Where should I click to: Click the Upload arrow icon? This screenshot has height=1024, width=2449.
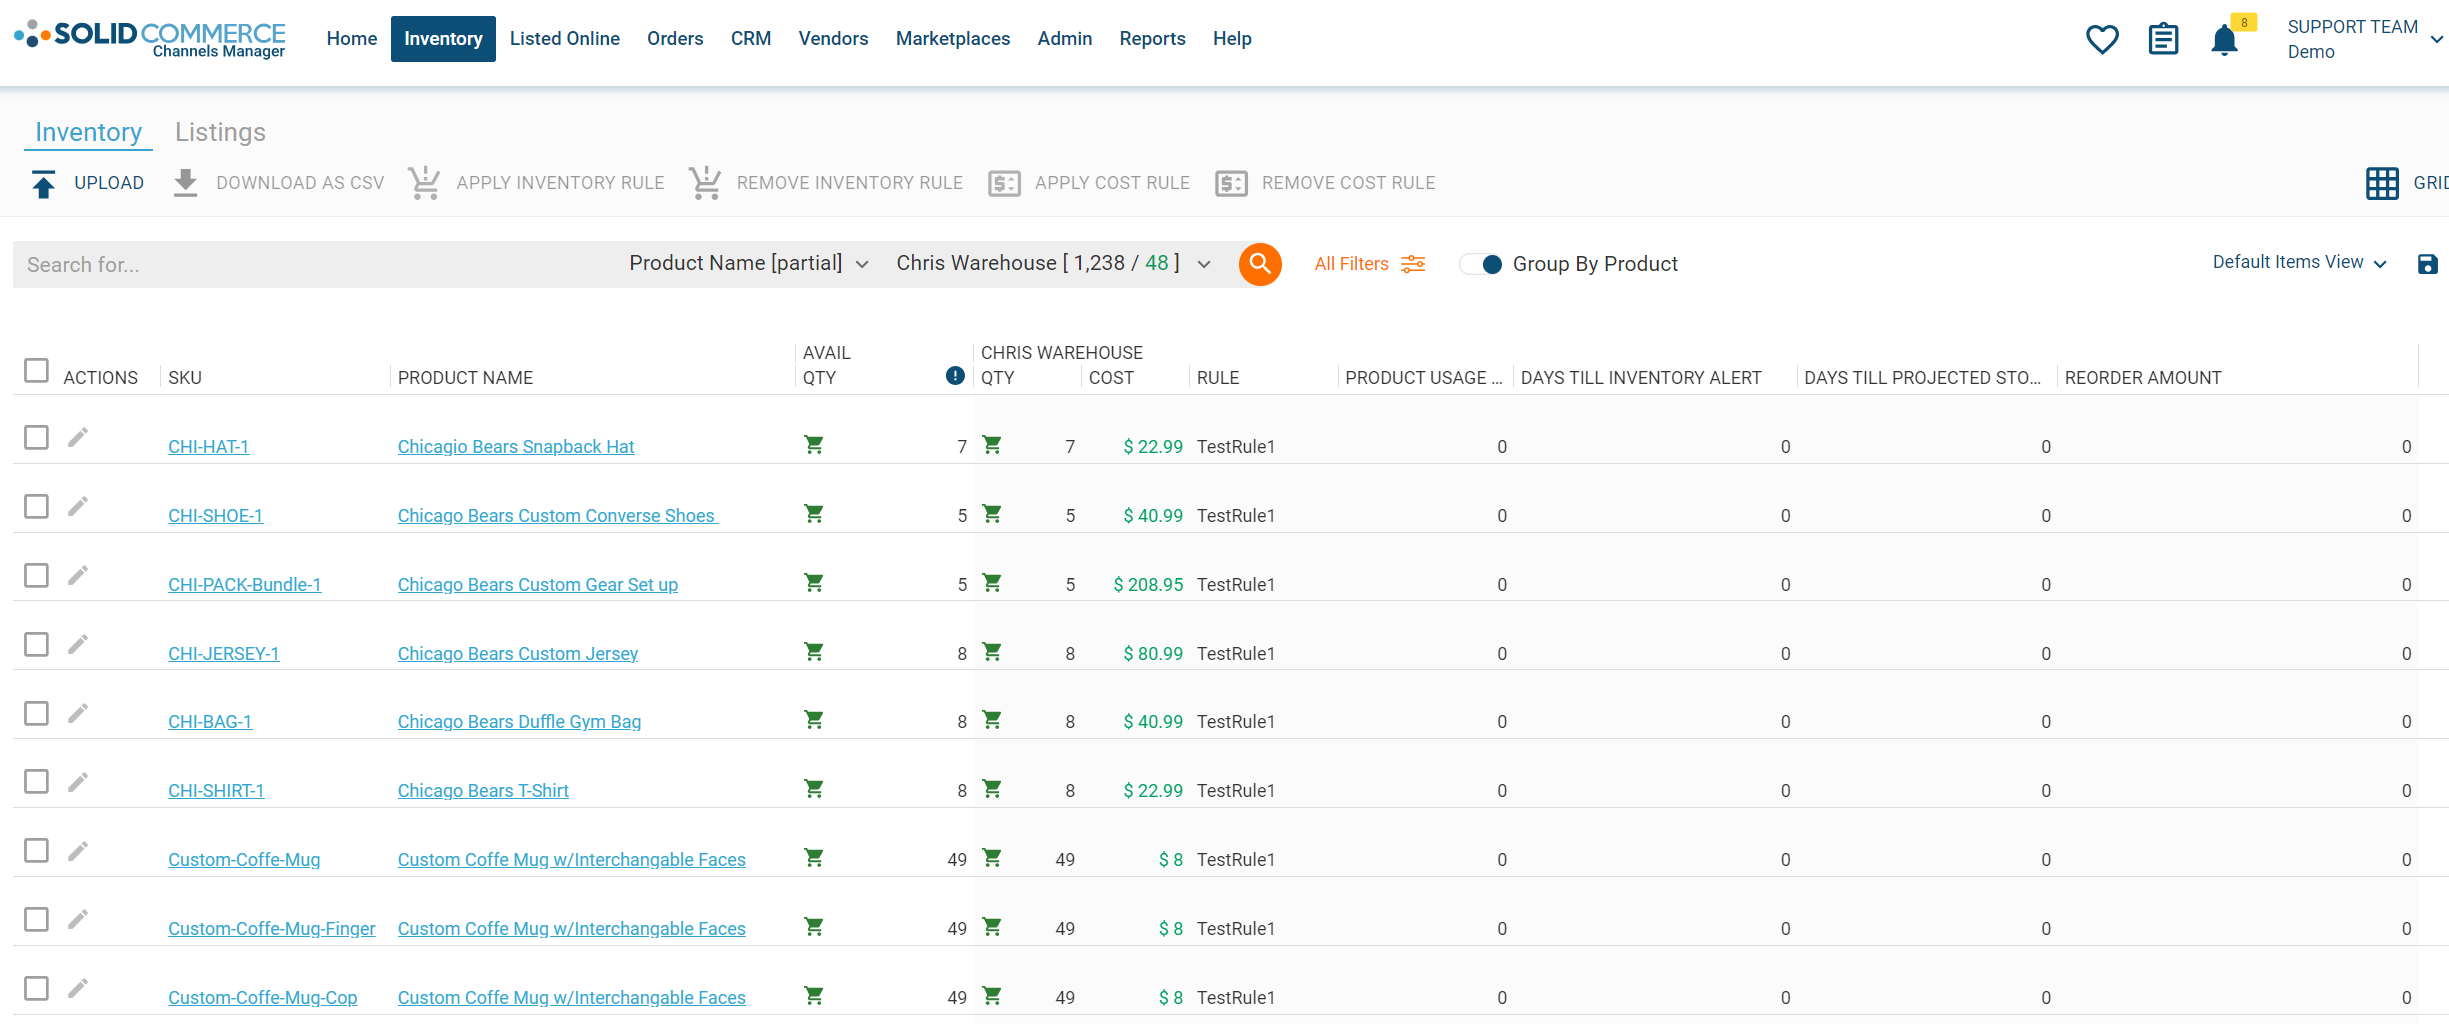coord(44,184)
